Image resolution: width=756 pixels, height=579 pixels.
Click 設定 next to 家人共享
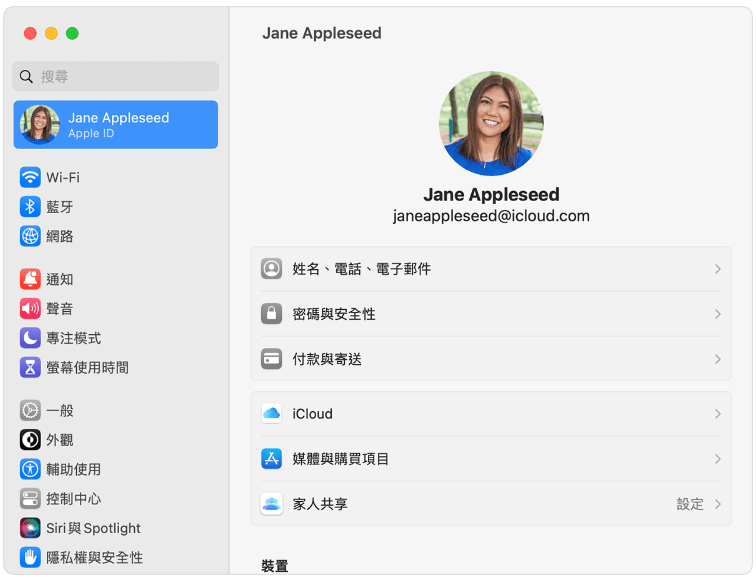point(690,504)
